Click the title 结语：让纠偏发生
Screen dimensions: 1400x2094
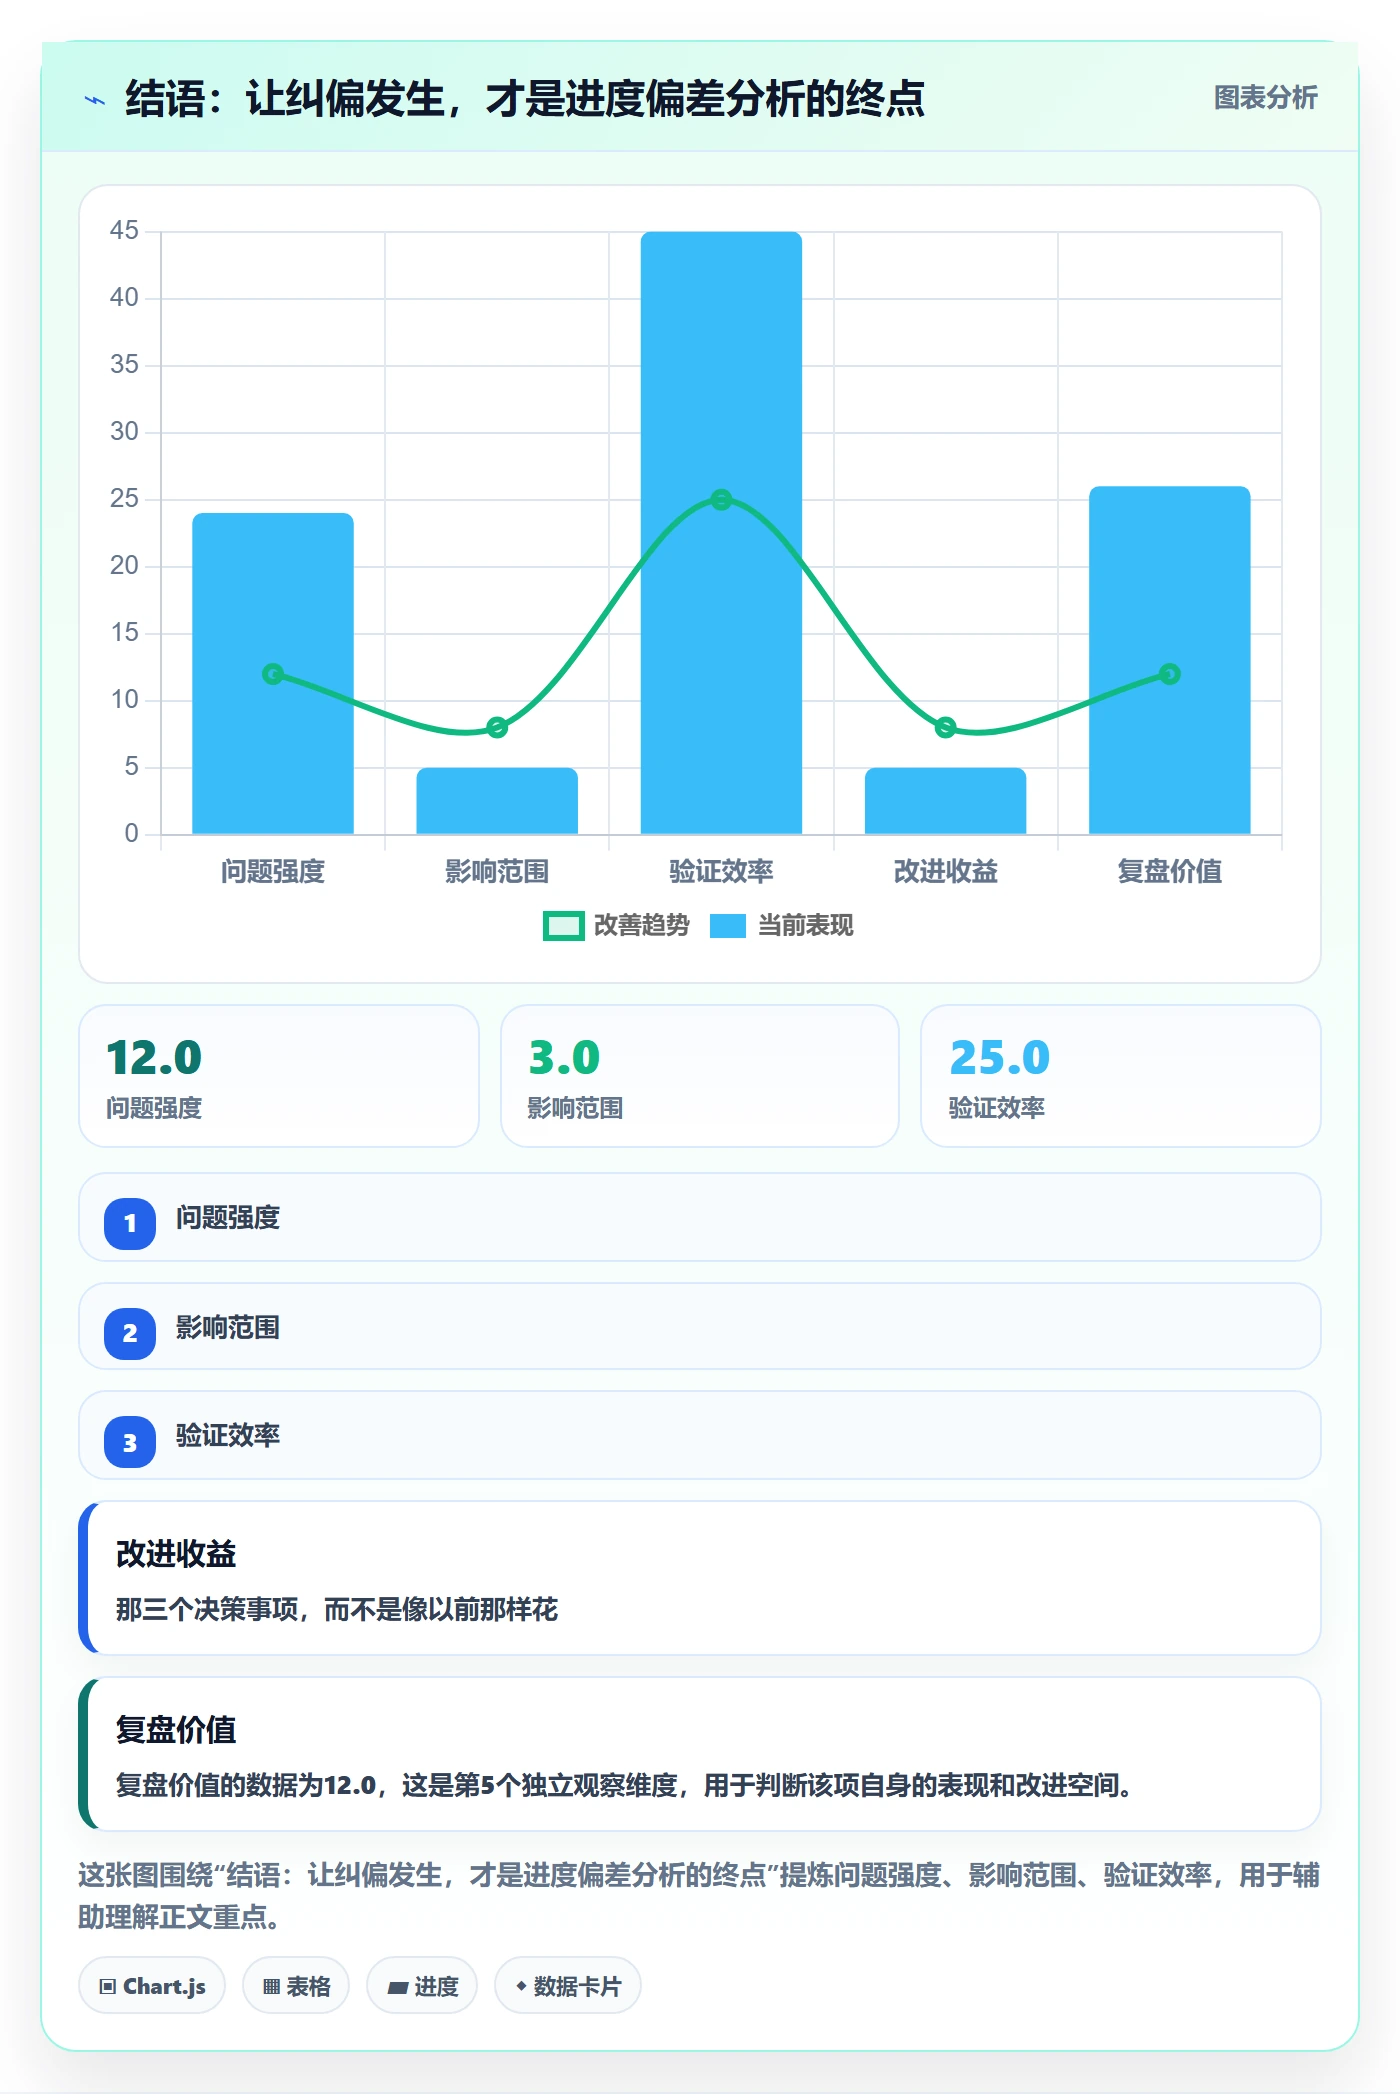525,99
